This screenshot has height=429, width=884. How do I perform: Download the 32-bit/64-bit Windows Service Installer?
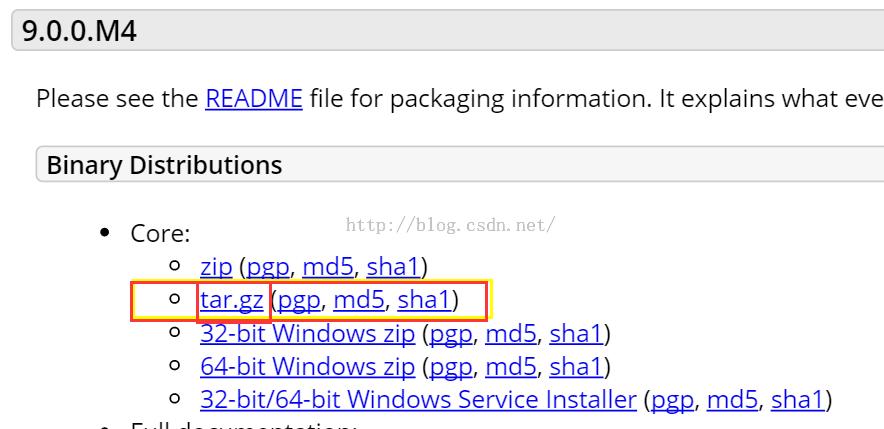pyautogui.click(x=418, y=400)
